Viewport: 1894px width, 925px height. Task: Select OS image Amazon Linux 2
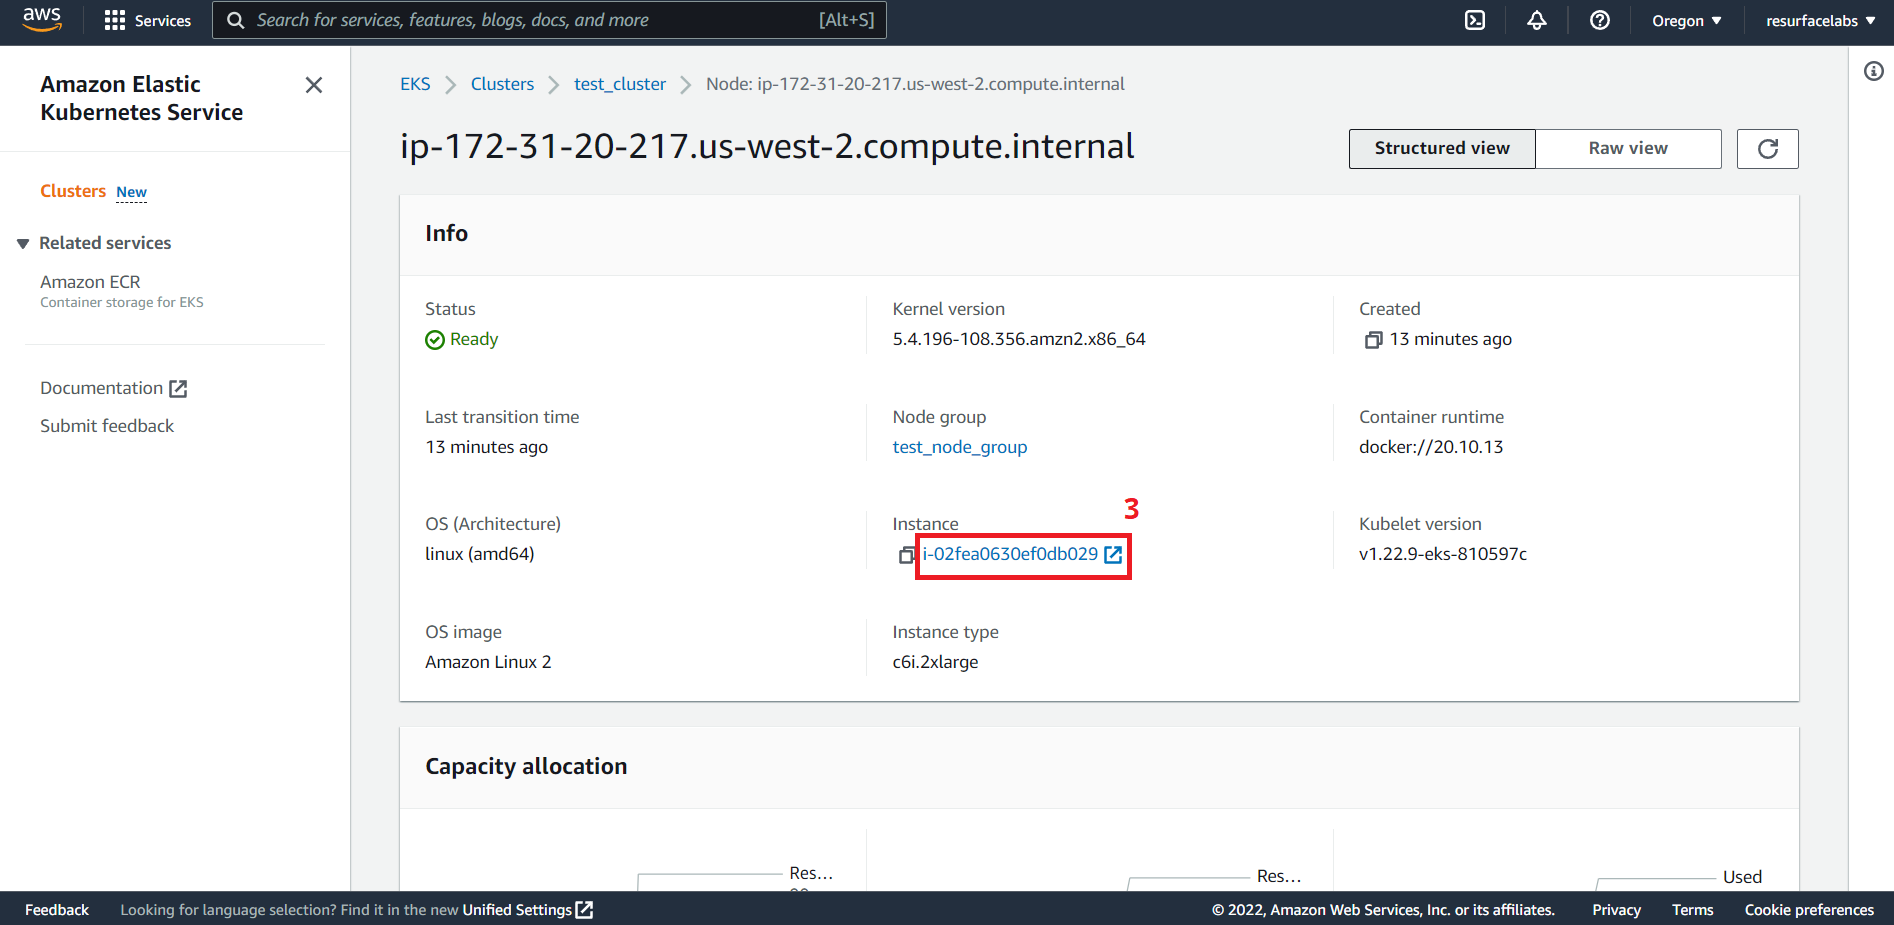488,662
